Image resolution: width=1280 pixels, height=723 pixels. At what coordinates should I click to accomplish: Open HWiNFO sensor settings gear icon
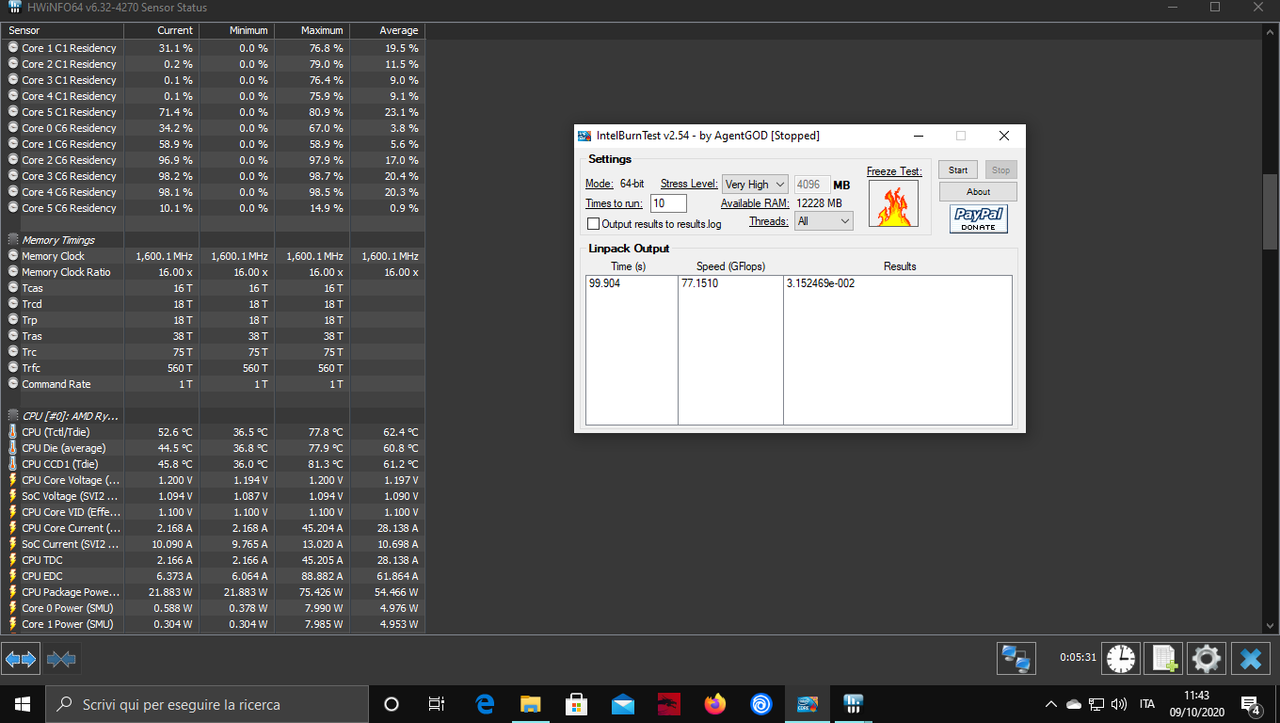pyautogui.click(x=1206, y=658)
